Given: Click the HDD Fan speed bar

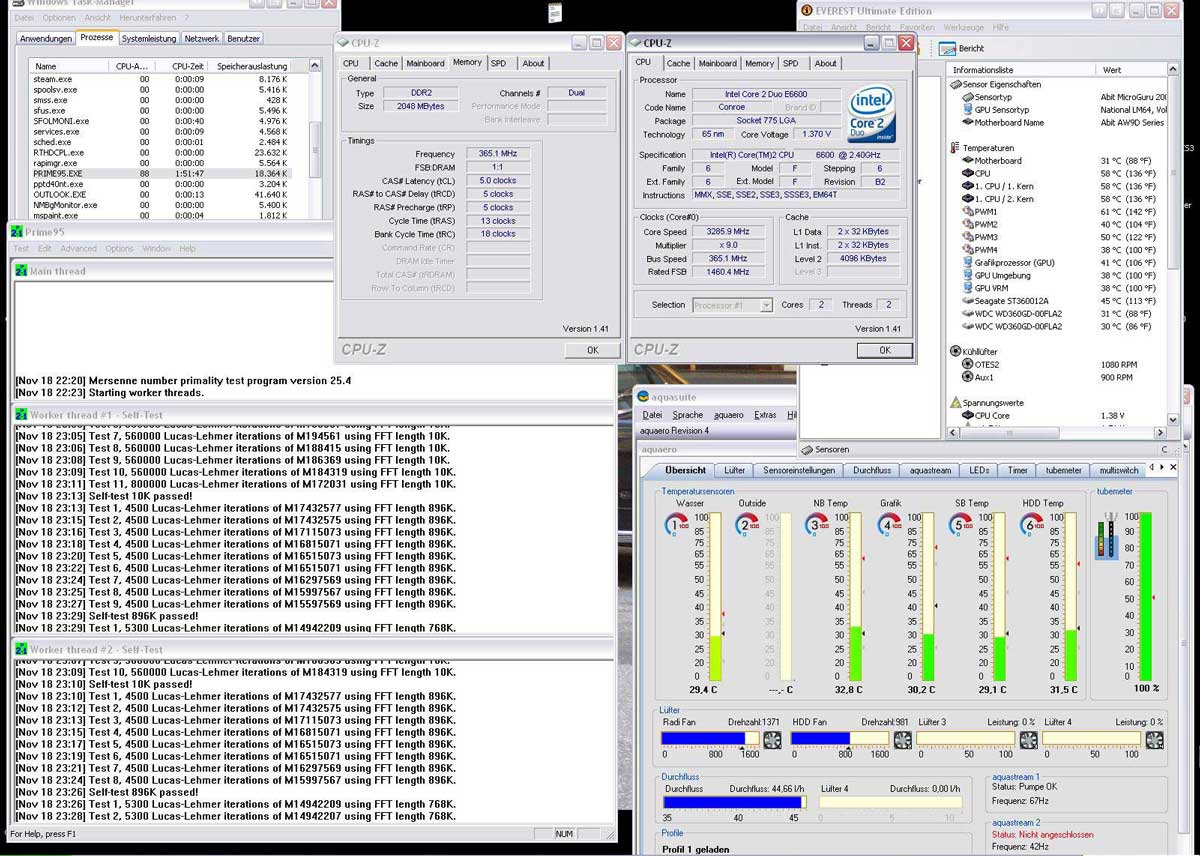Looking at the screenshot, I should [x=840, y=739].
